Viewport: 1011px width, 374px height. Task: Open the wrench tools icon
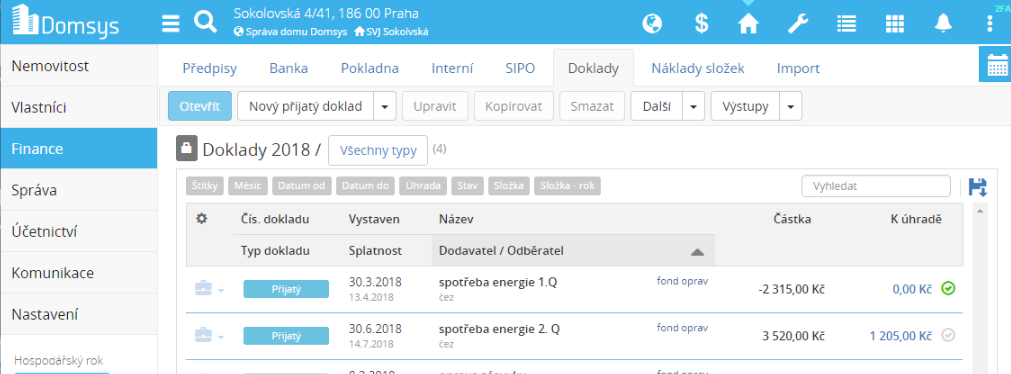798,24
